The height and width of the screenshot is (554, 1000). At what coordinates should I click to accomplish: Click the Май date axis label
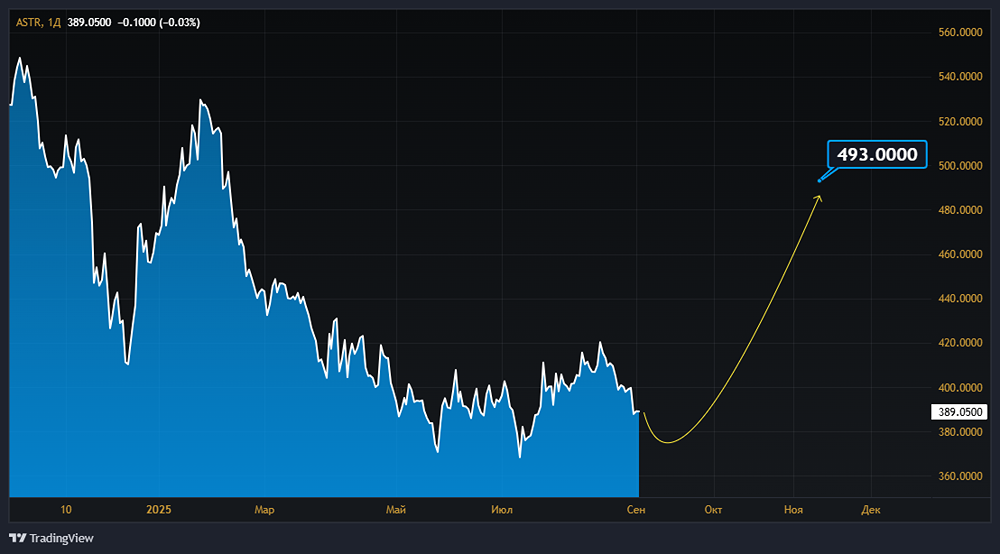pos(395,509)
